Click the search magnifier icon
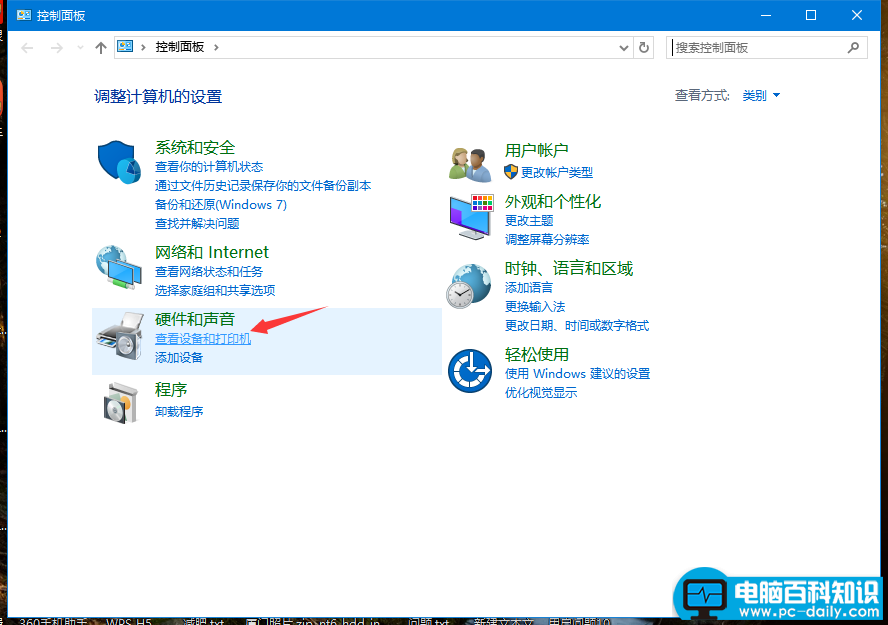Viewport: 888px width, 625px height. [x=853, y=47]
